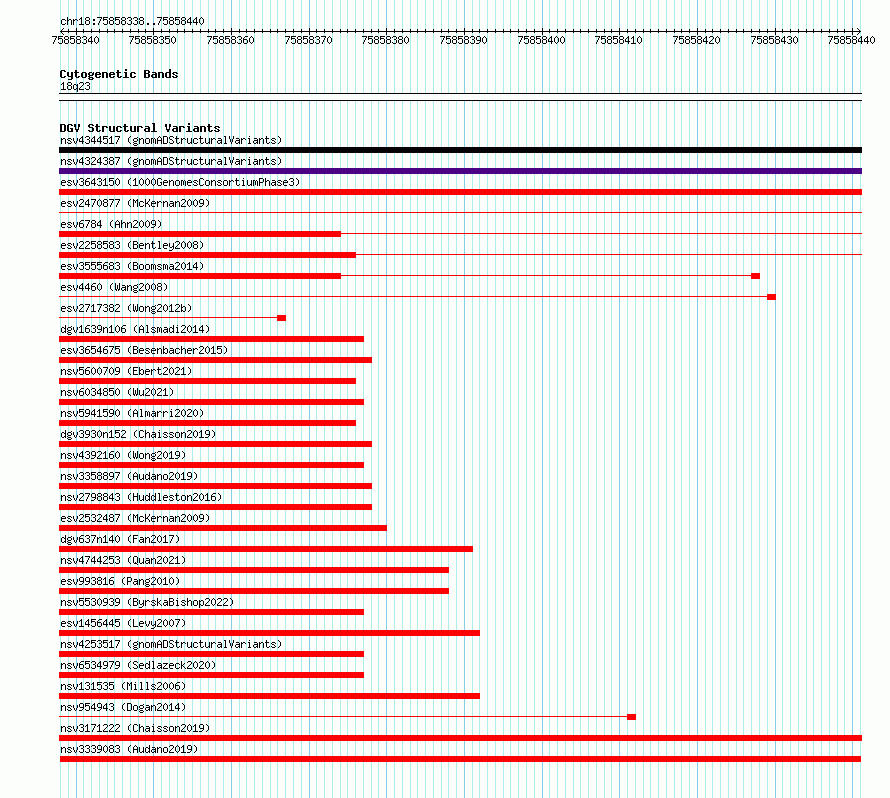The height and width of the screenshot is (798, 890).
Task: Select the thick bar of esv6784
Action: [x=200, y=234]
